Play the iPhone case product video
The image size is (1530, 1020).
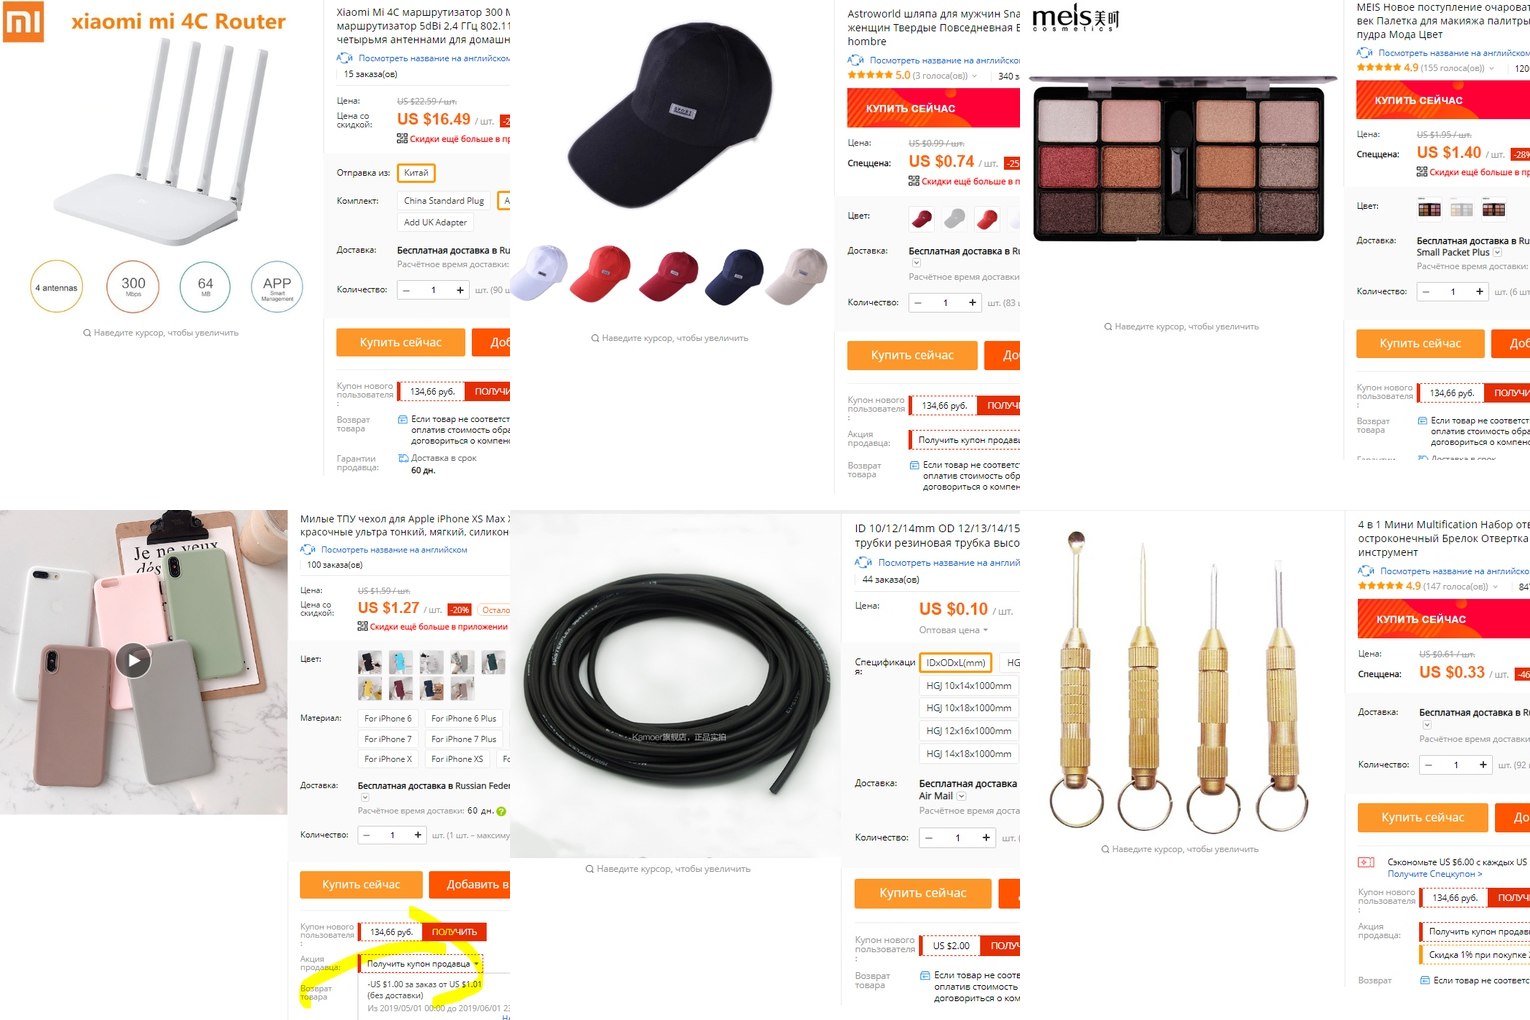(x=134, y=659)
